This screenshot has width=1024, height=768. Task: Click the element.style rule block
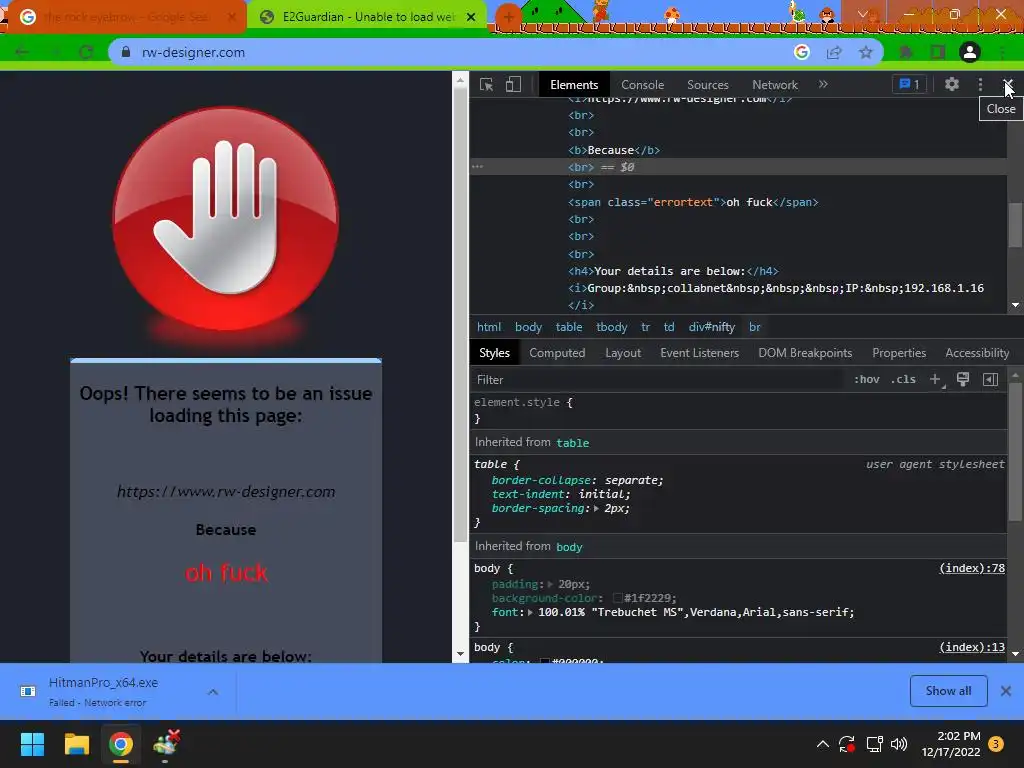click(739, 410)
